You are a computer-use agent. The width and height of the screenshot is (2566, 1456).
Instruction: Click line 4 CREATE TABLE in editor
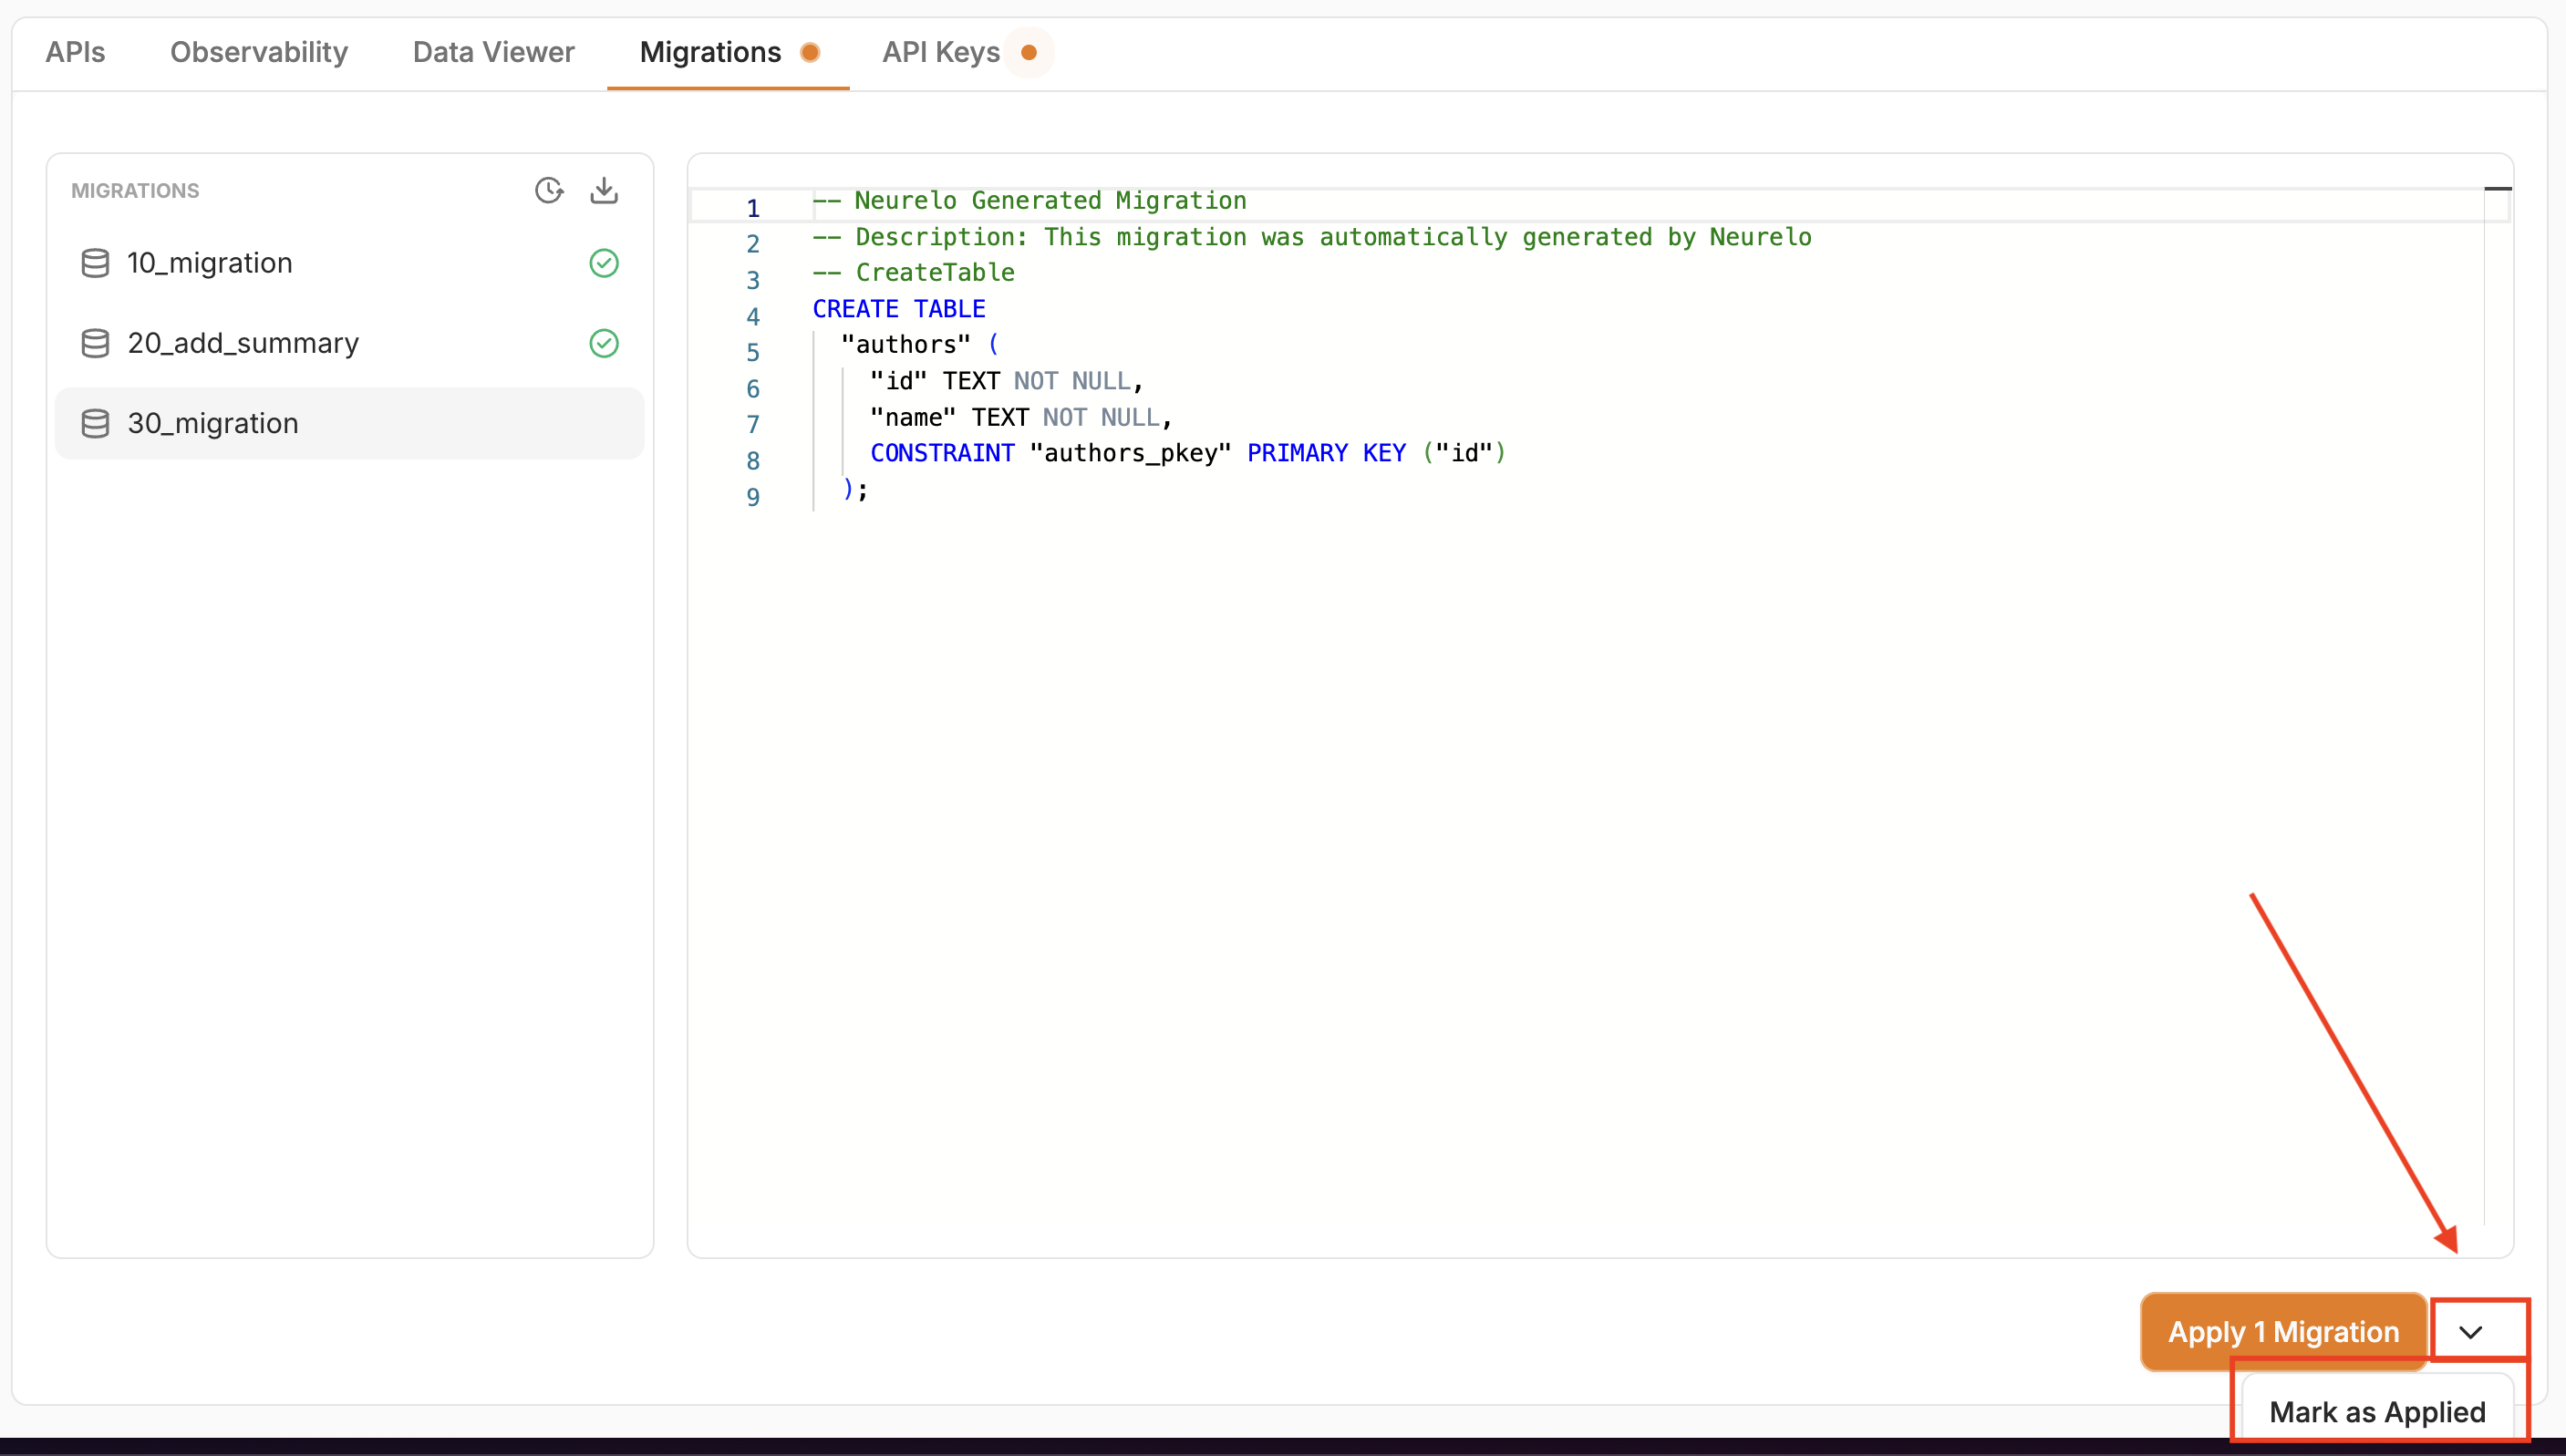pos(898,309)
